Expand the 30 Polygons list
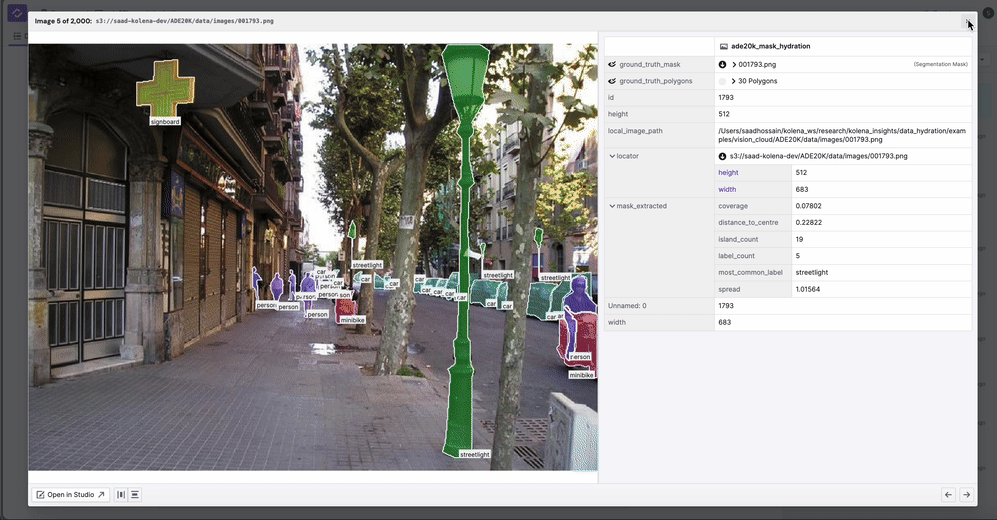This screenshot has height=520, width=997. tap(734, 81)
